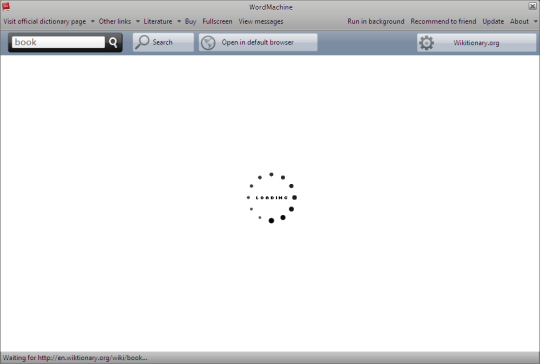The width and height of the screenshot is (540, 364).
Task: Select Fullscreen from the menu bar
Action: (217, 21)
